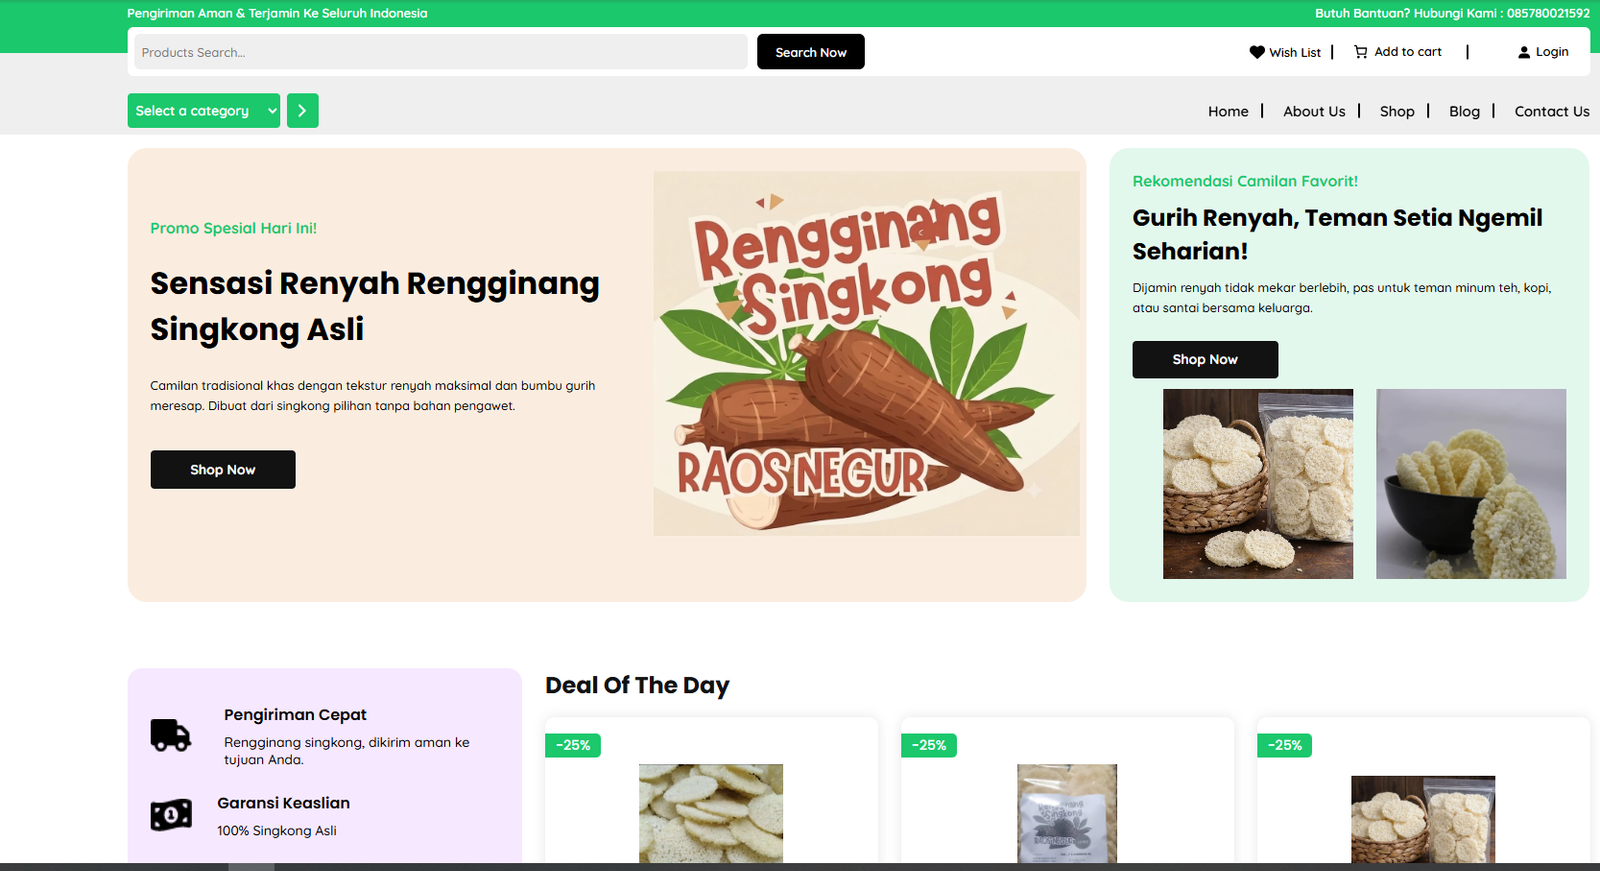Click the Pengiriman Cepat title
1600x871 pixels.
(295, 714)
